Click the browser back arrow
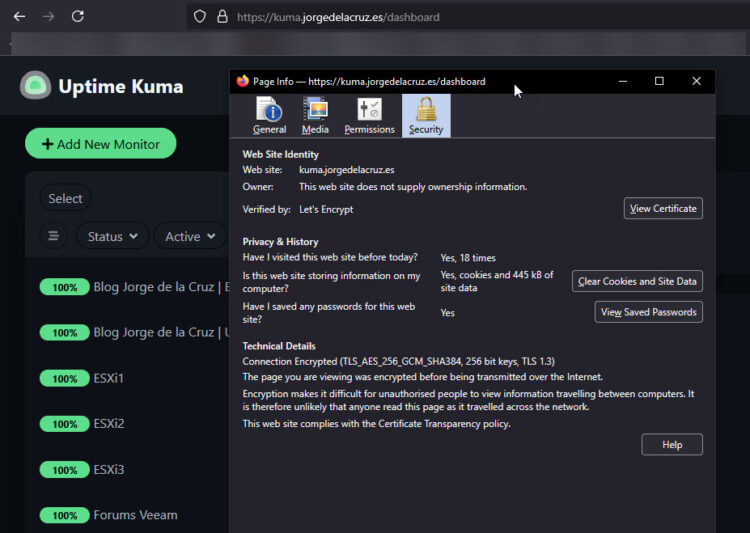This screenshot has height=533, width=750. click(19, 17)
